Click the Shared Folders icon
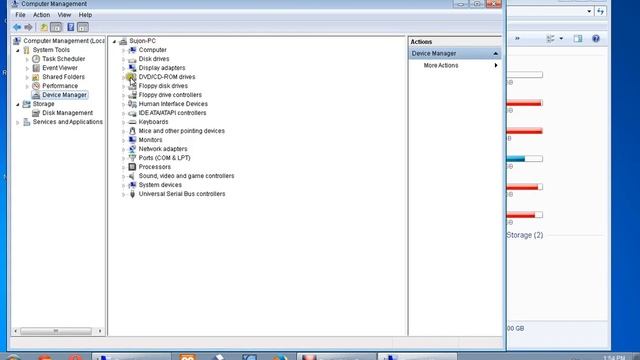 36,77
